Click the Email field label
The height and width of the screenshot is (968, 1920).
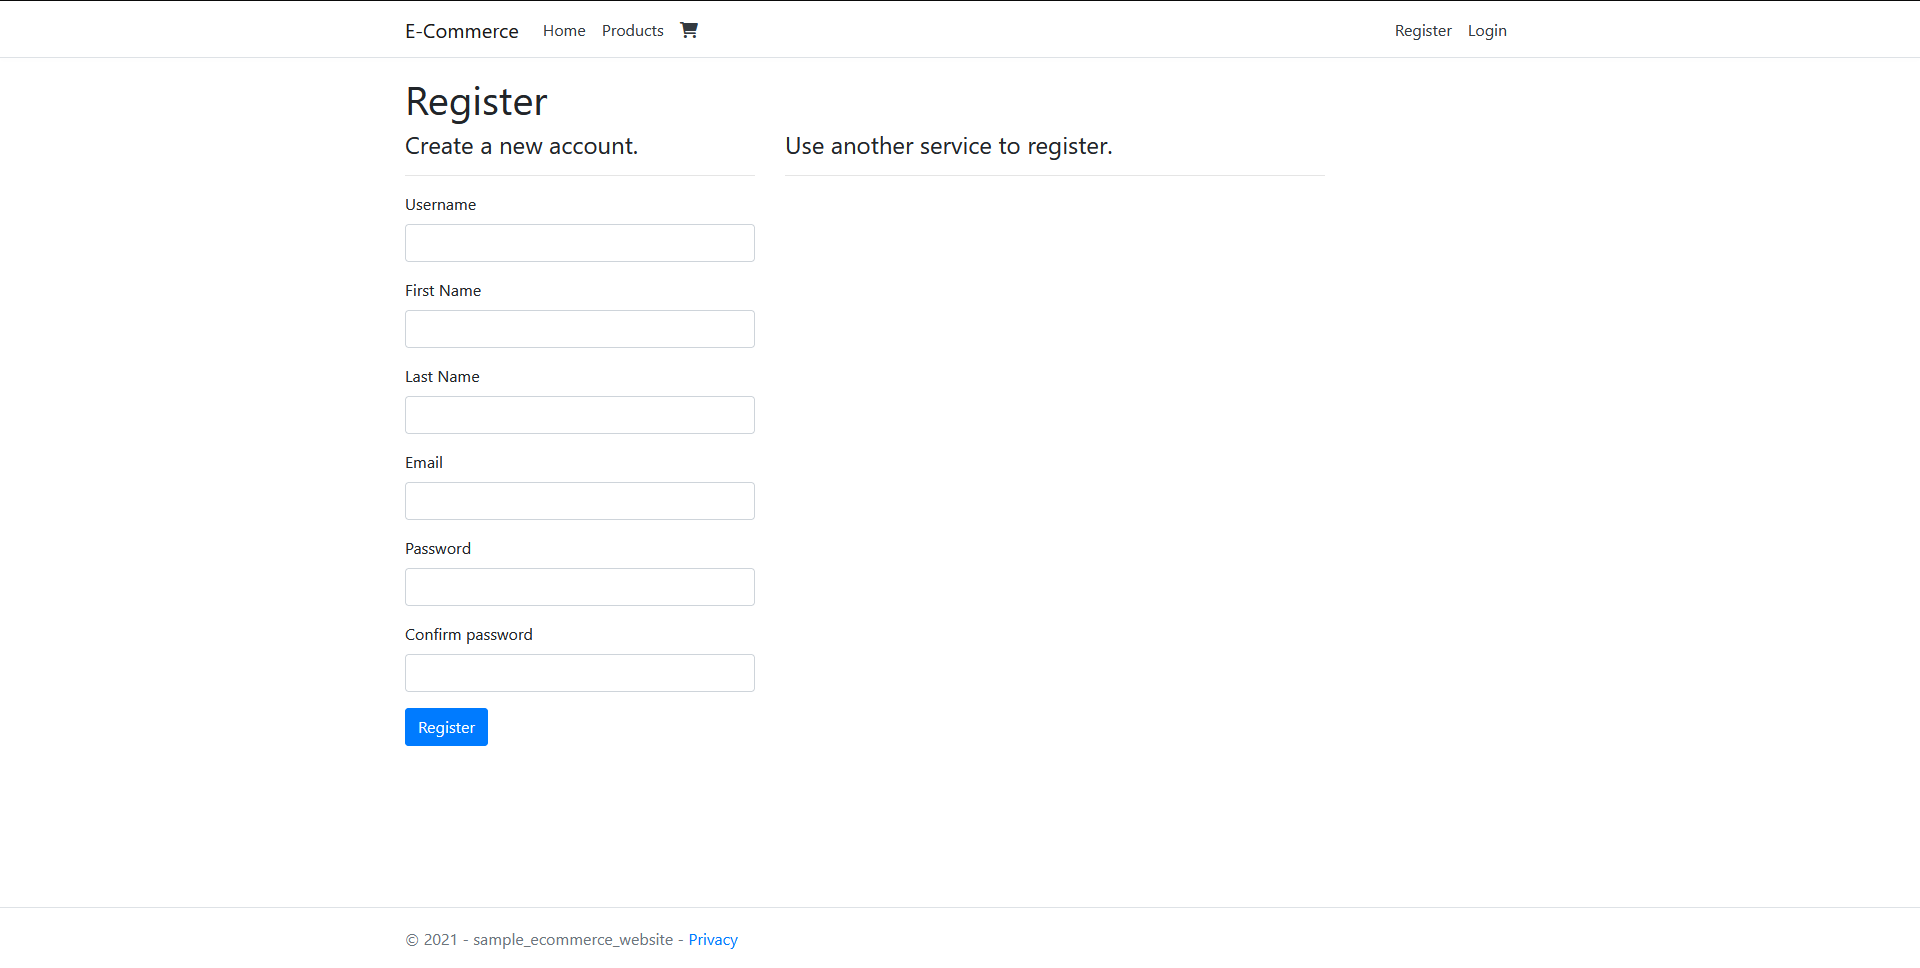tap(424, 462)
